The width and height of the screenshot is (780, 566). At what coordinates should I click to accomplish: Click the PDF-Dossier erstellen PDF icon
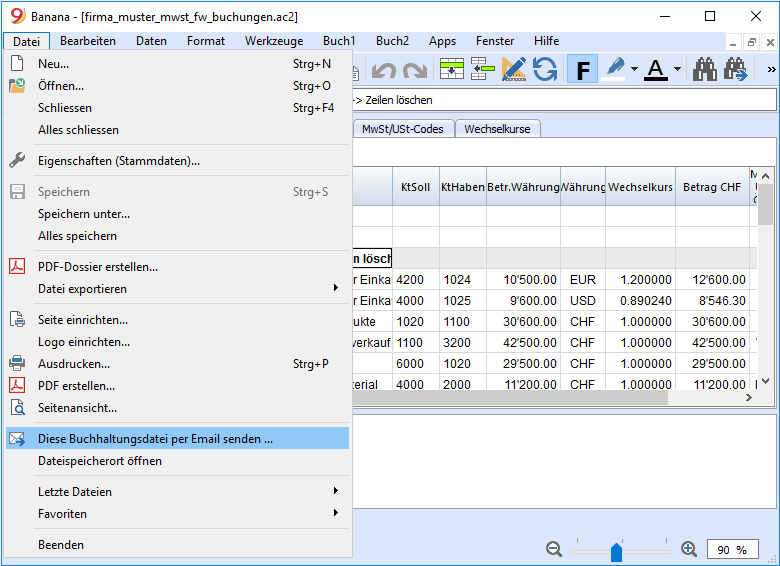(17, 266)
